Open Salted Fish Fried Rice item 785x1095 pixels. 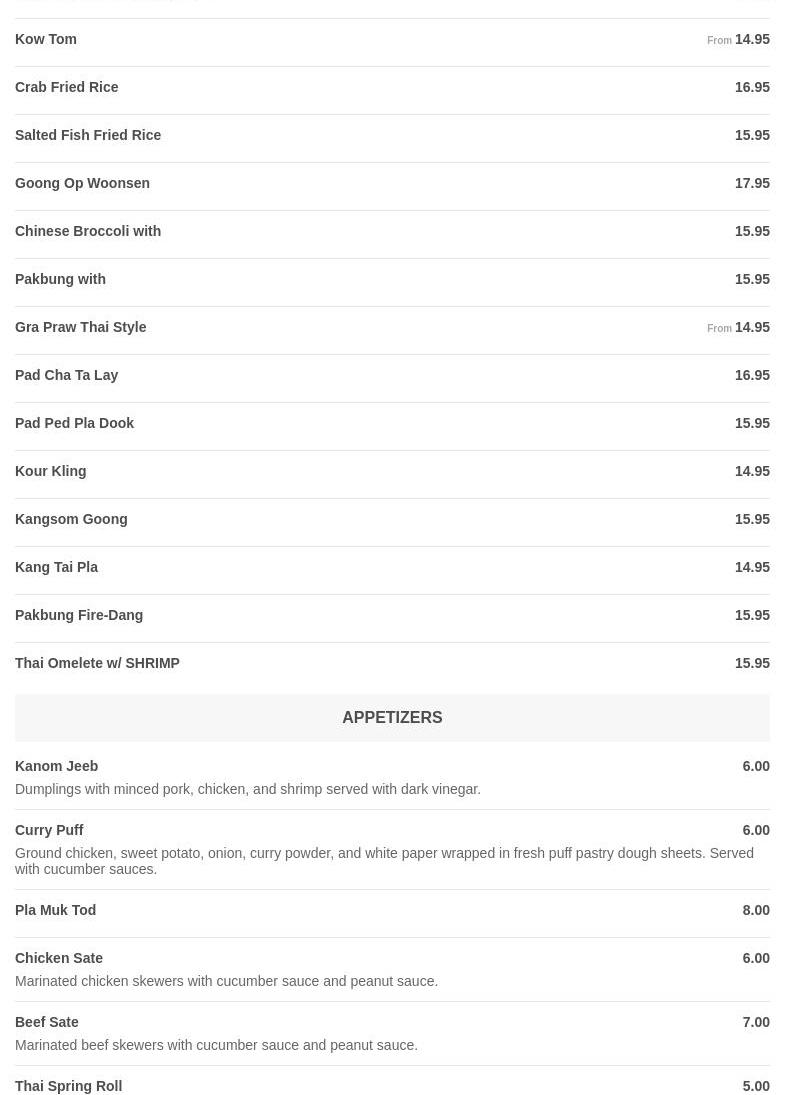point(88,135)
